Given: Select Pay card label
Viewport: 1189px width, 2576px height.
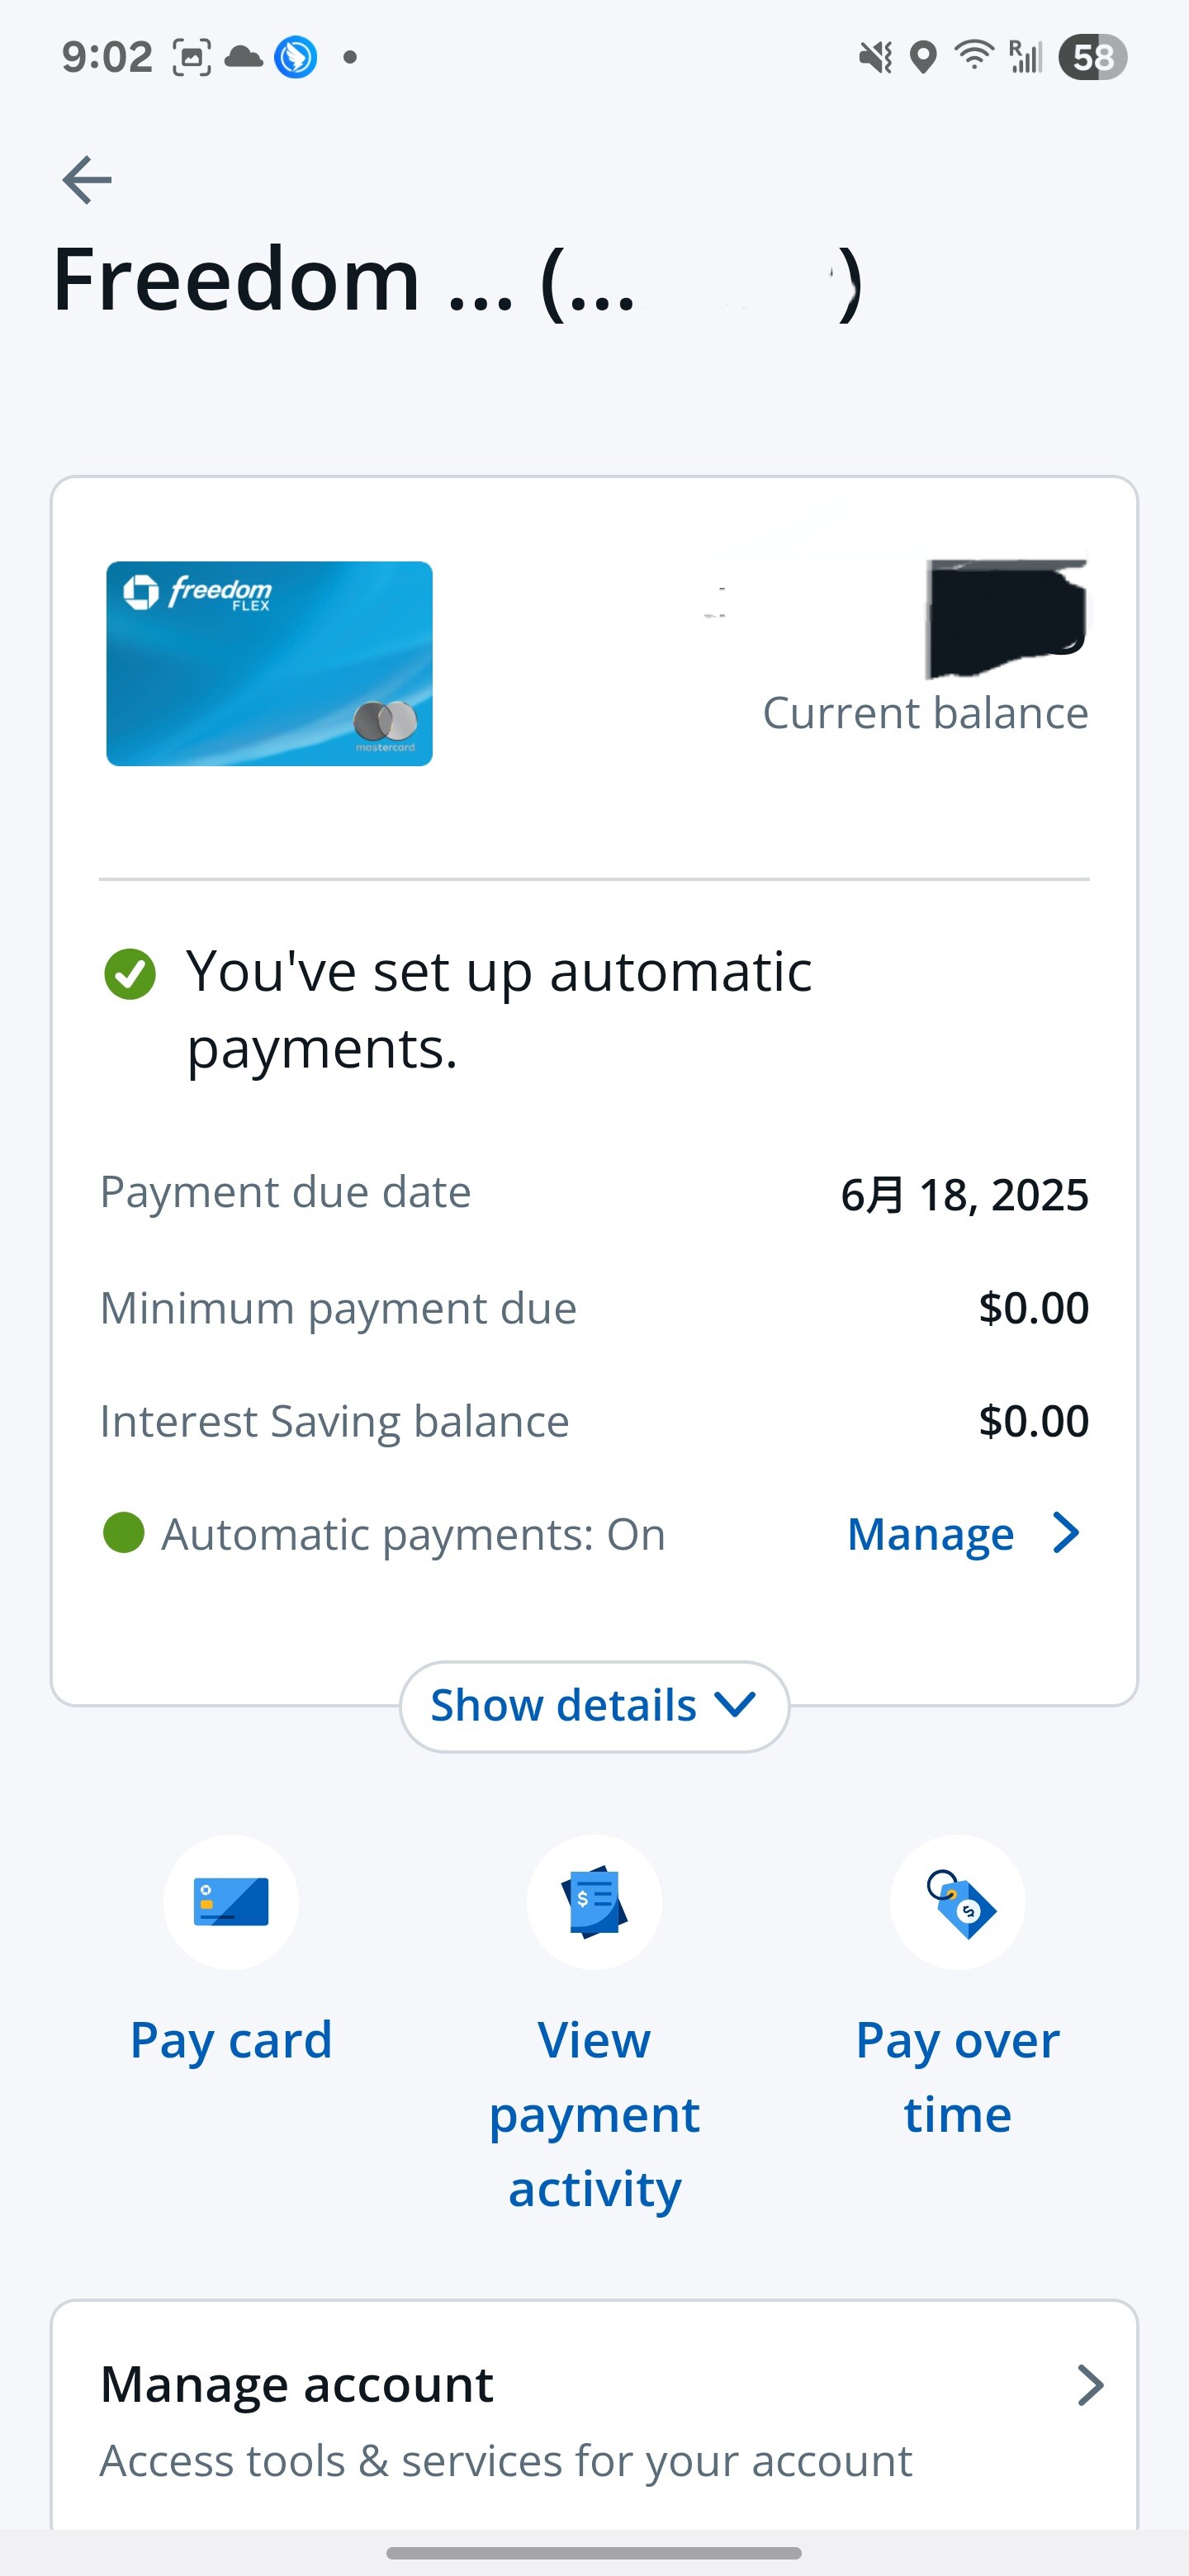Looking at the screenshot, I should [231, 2040].
